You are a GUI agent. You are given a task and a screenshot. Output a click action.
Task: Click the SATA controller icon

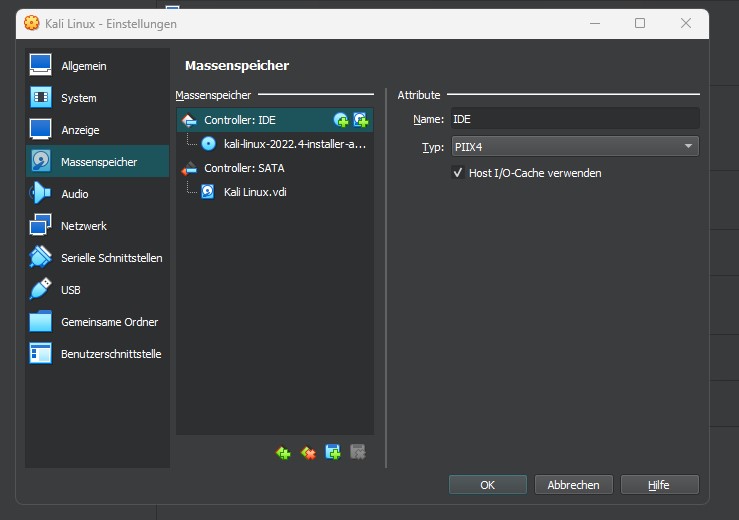click(189, 168)
